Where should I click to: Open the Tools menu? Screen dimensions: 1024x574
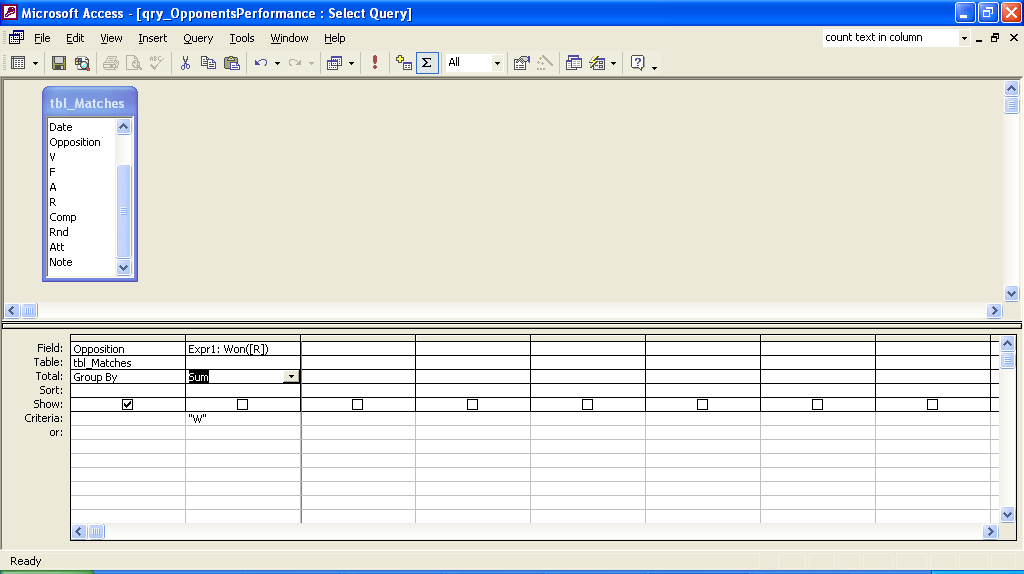[242, 38]
